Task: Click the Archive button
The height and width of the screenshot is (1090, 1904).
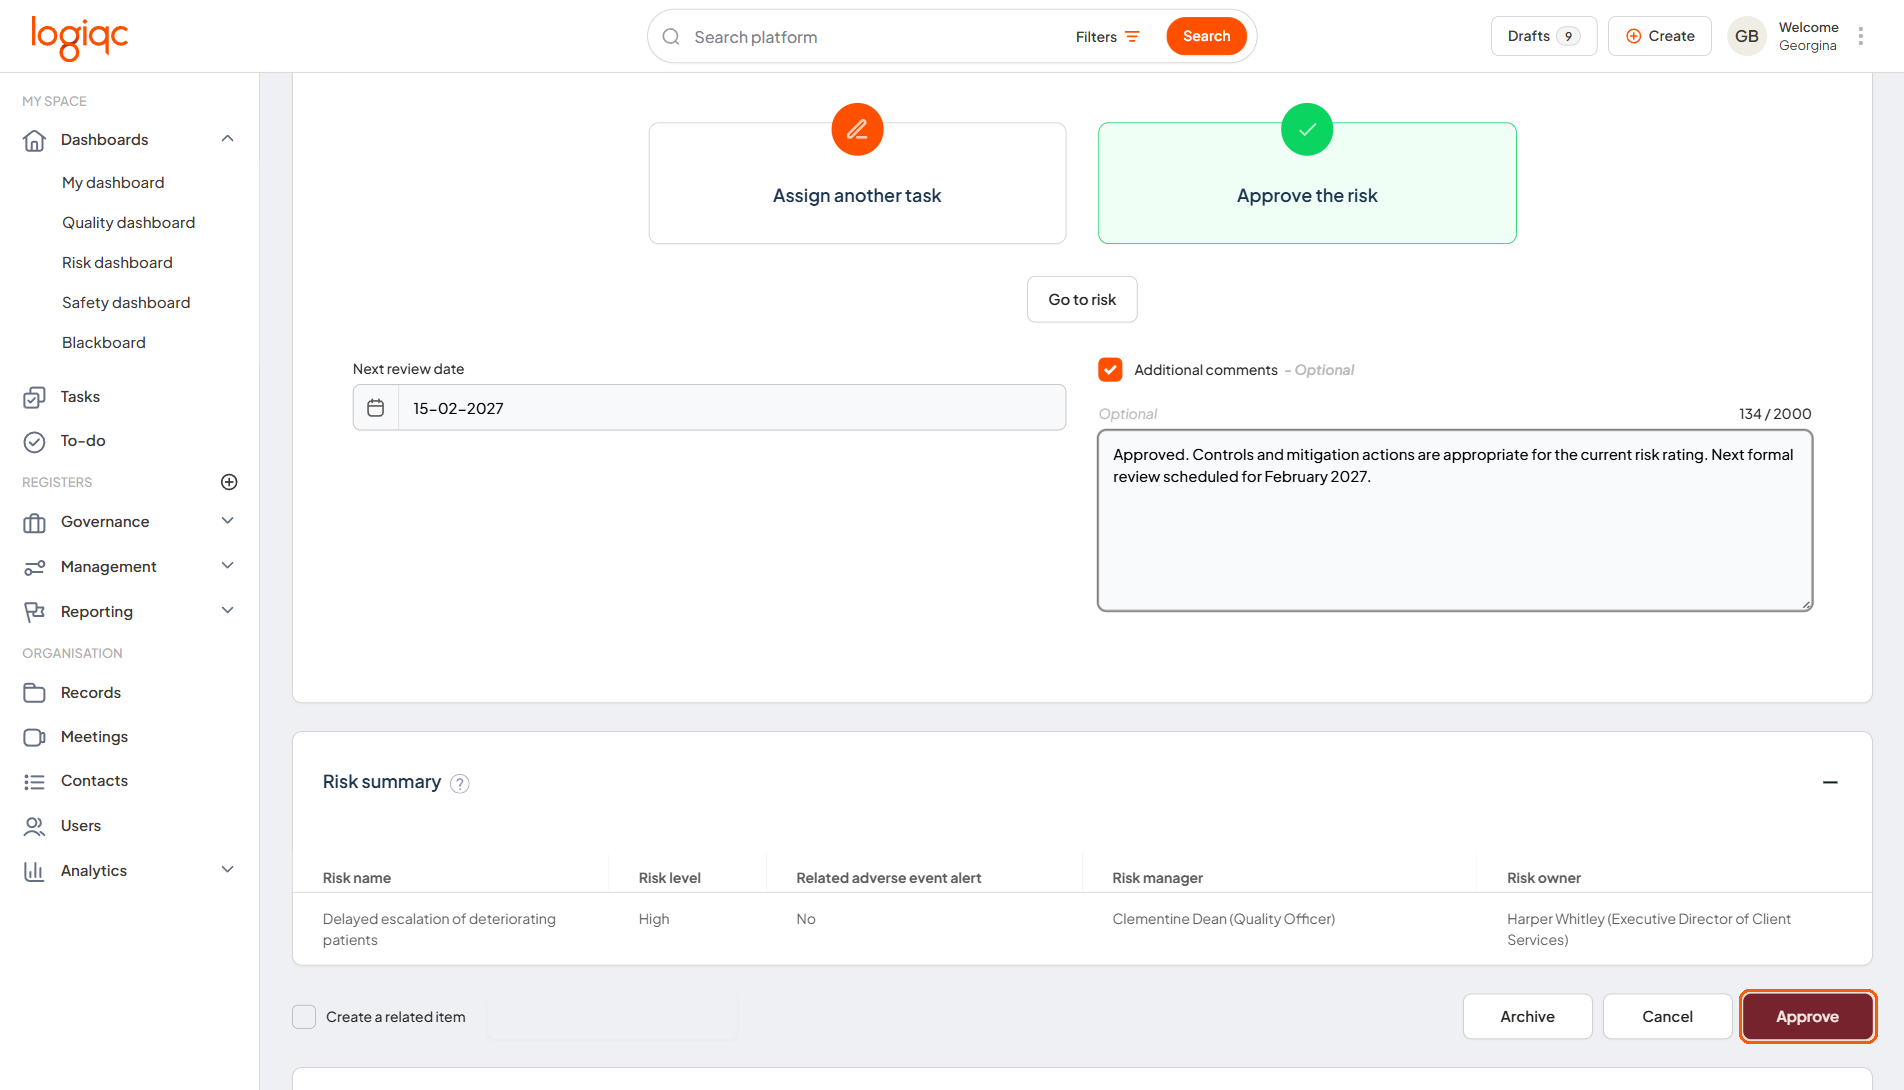Action: [1527, 1017]
